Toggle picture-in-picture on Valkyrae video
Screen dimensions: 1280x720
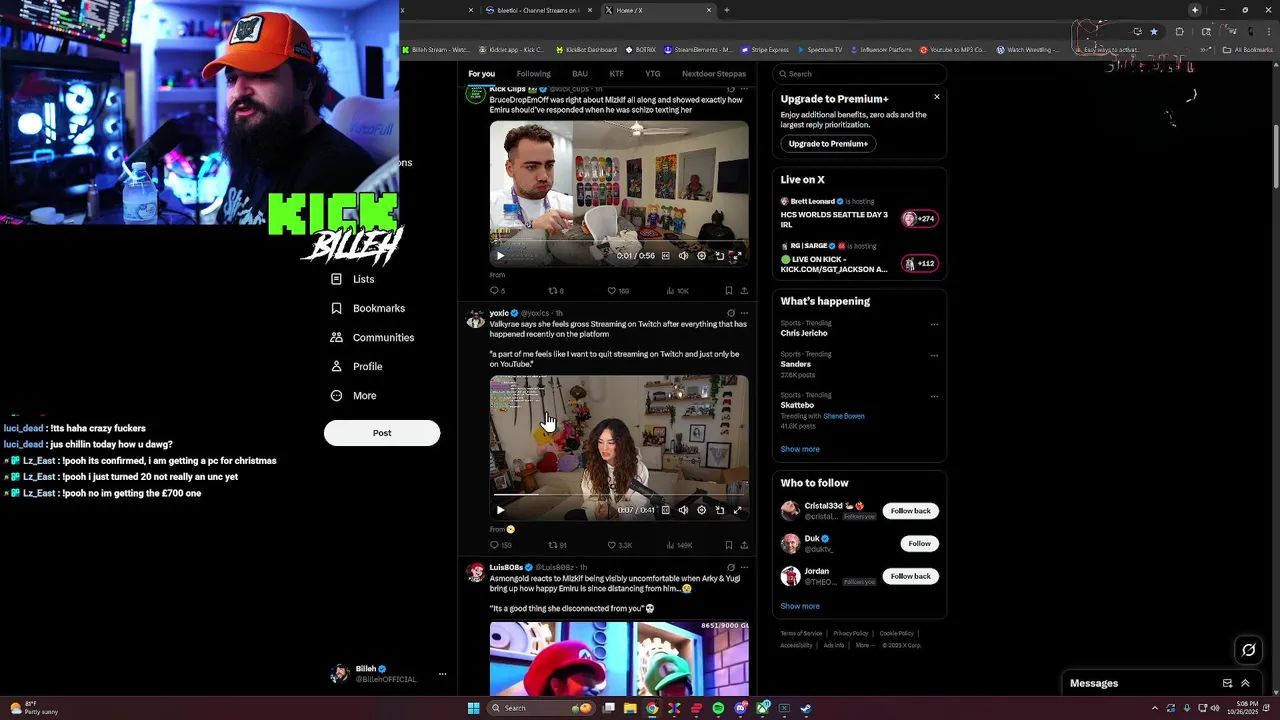point(719,510)
